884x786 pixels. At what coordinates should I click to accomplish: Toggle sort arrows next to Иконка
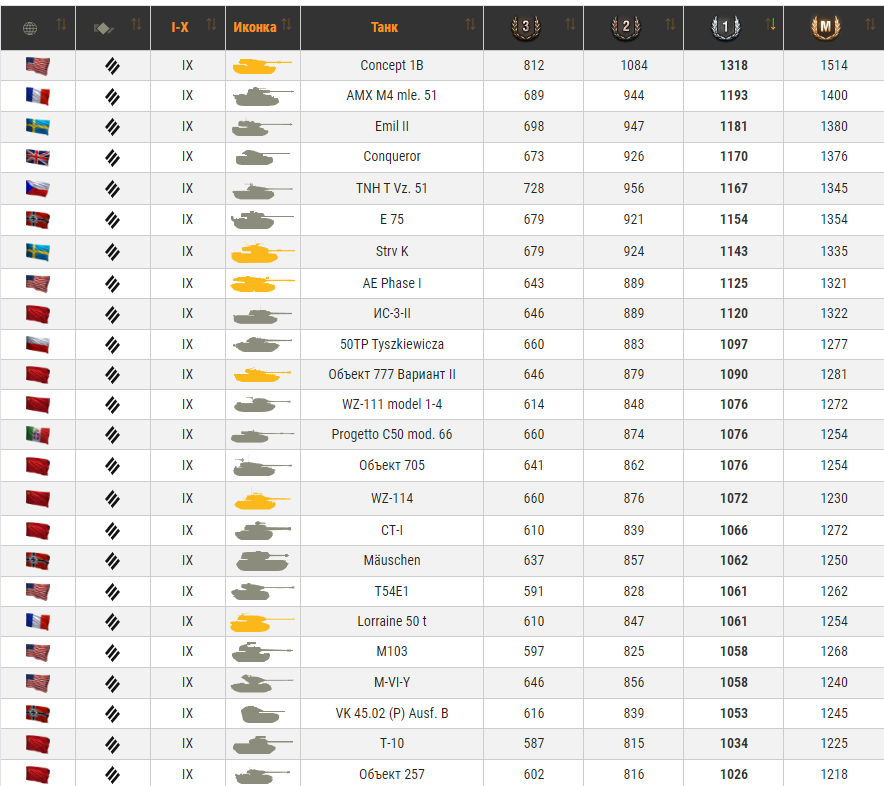tap(286, 24)
